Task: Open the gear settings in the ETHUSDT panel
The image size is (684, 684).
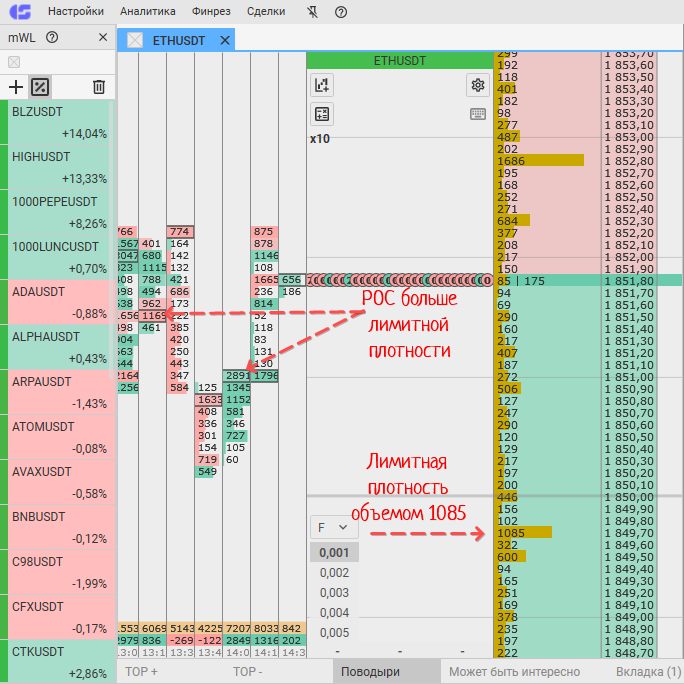Action: 477,85
